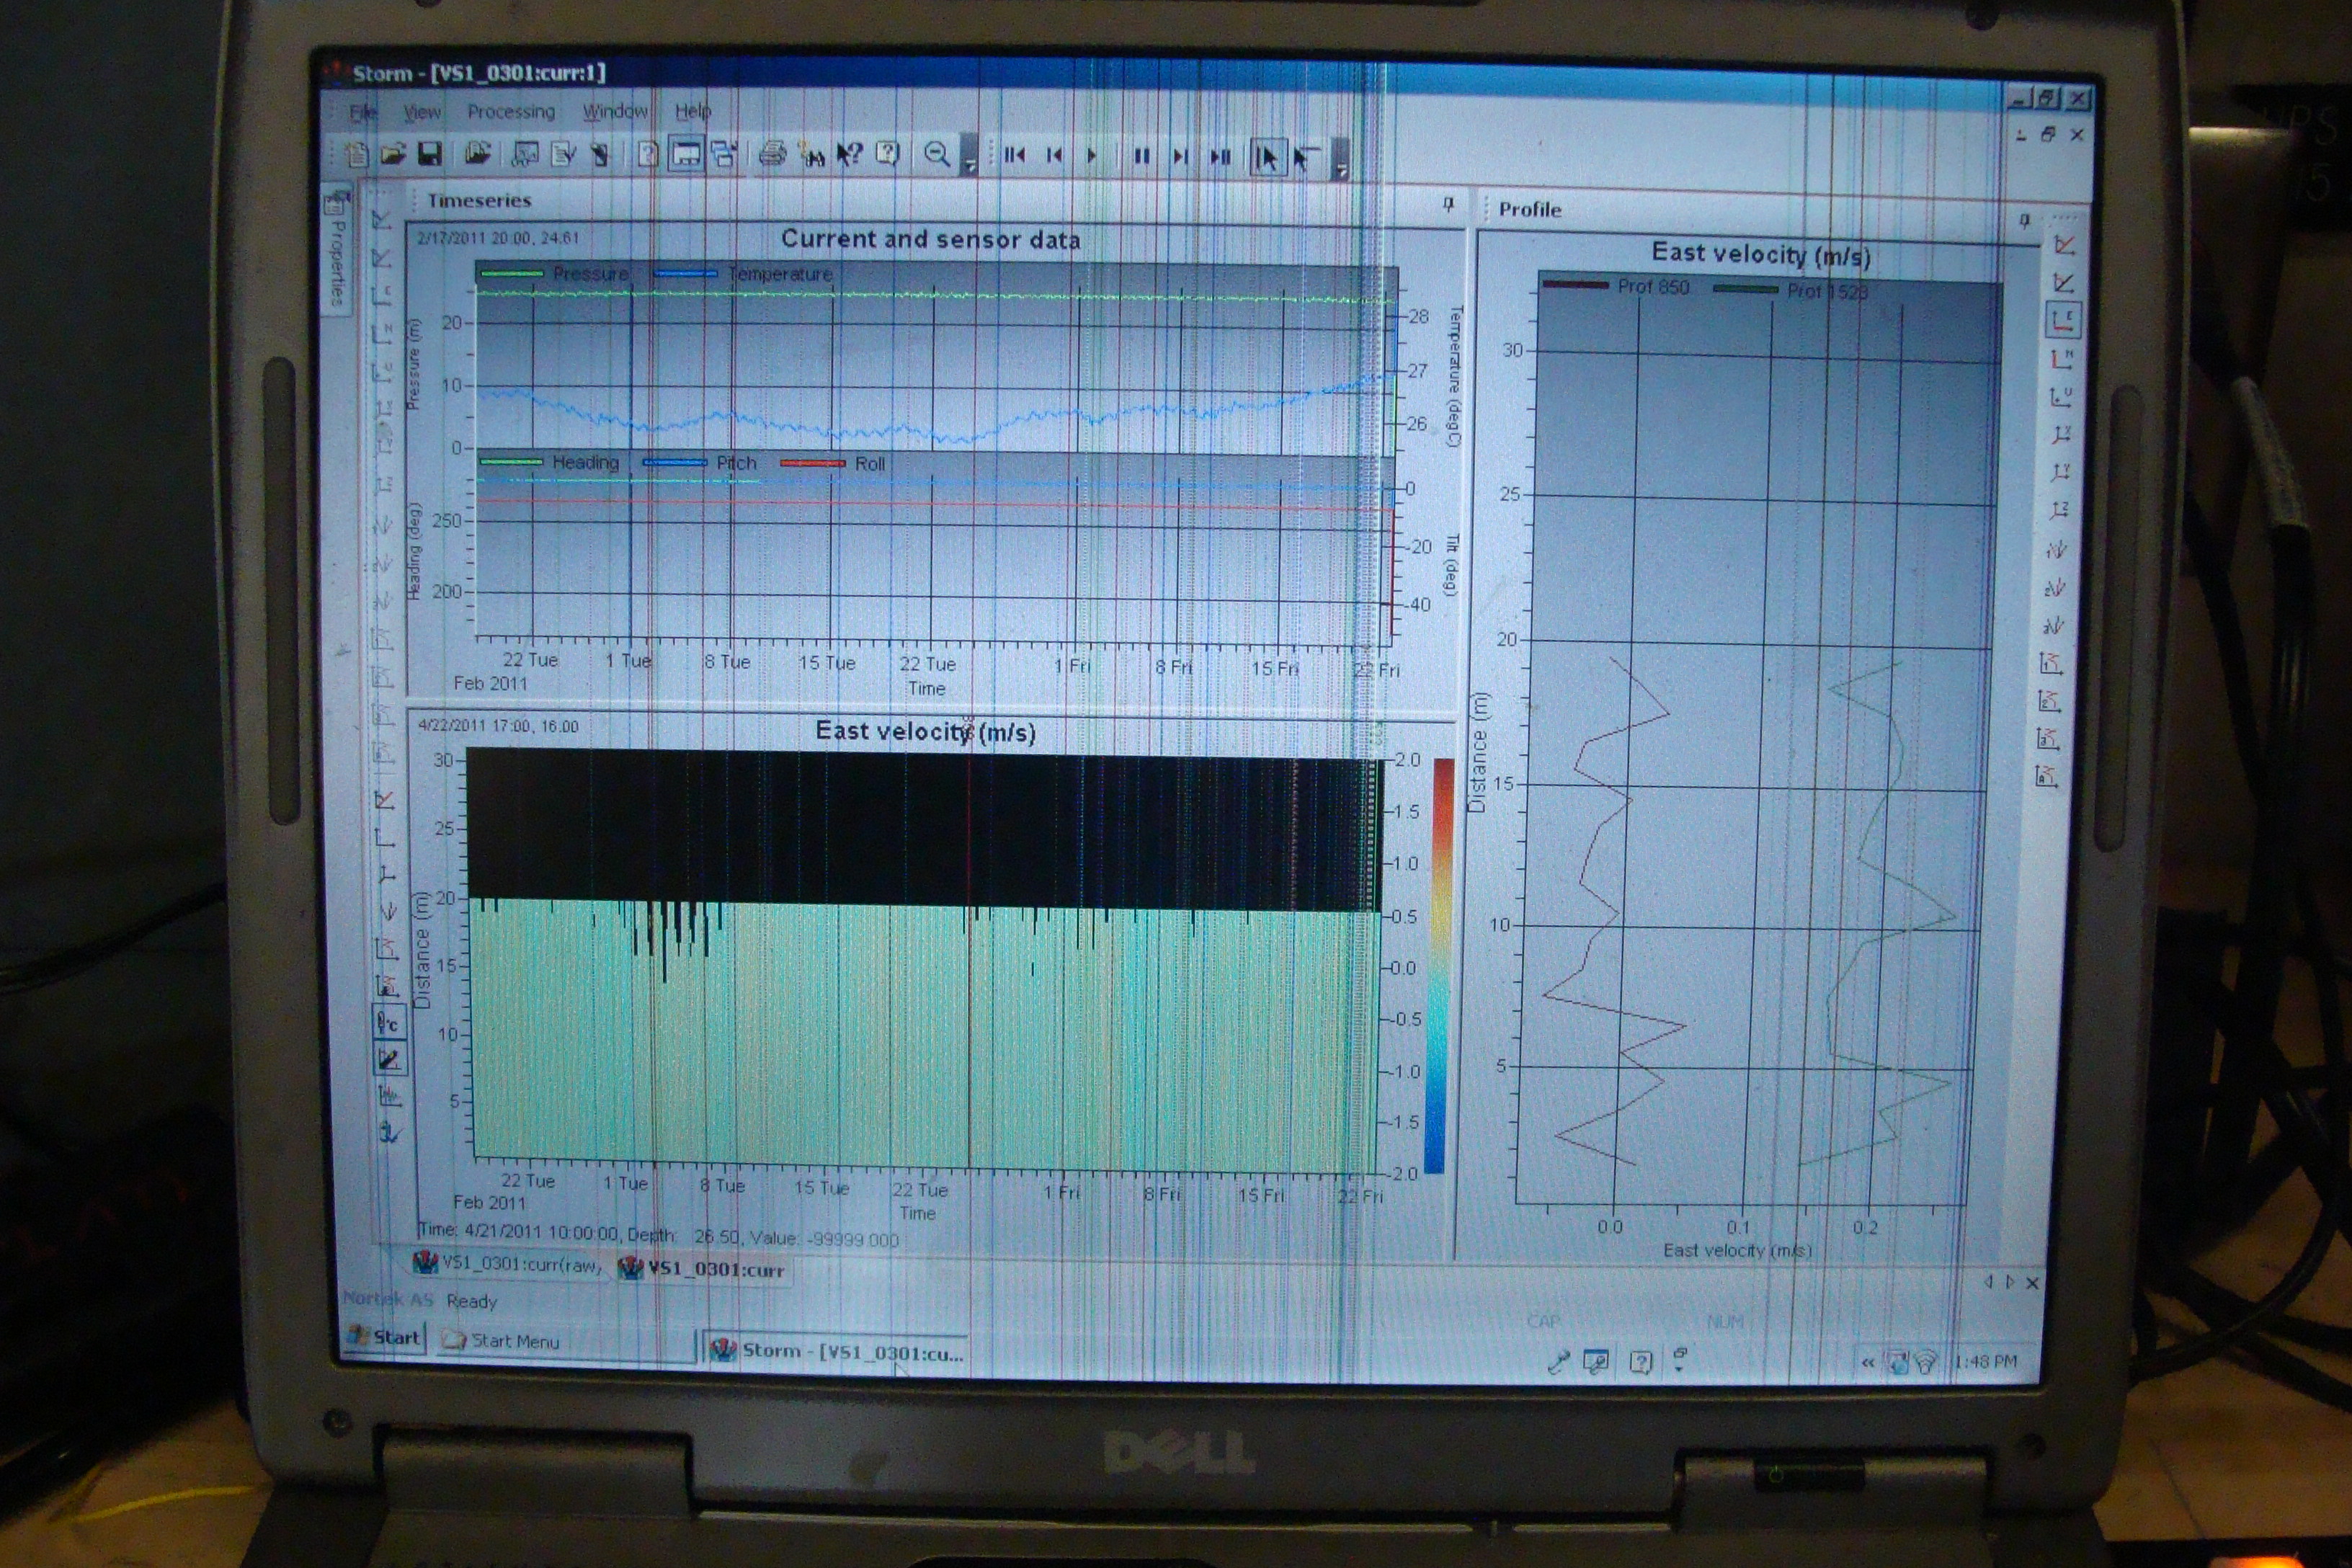
Task: Select Up velocity profile icon in right toolbar
Action: coord(2060,396)
